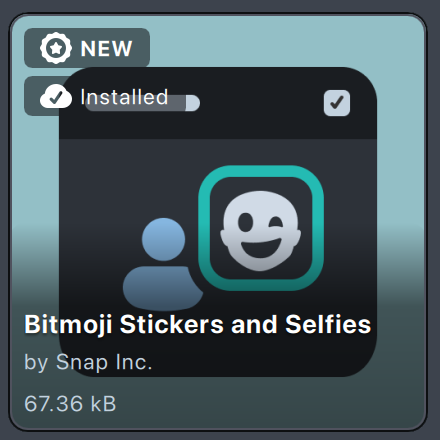The width and height of the screenshot is (440, 440).
Task: Click the dark header strip of thumbnail
Action: [218, 103]
